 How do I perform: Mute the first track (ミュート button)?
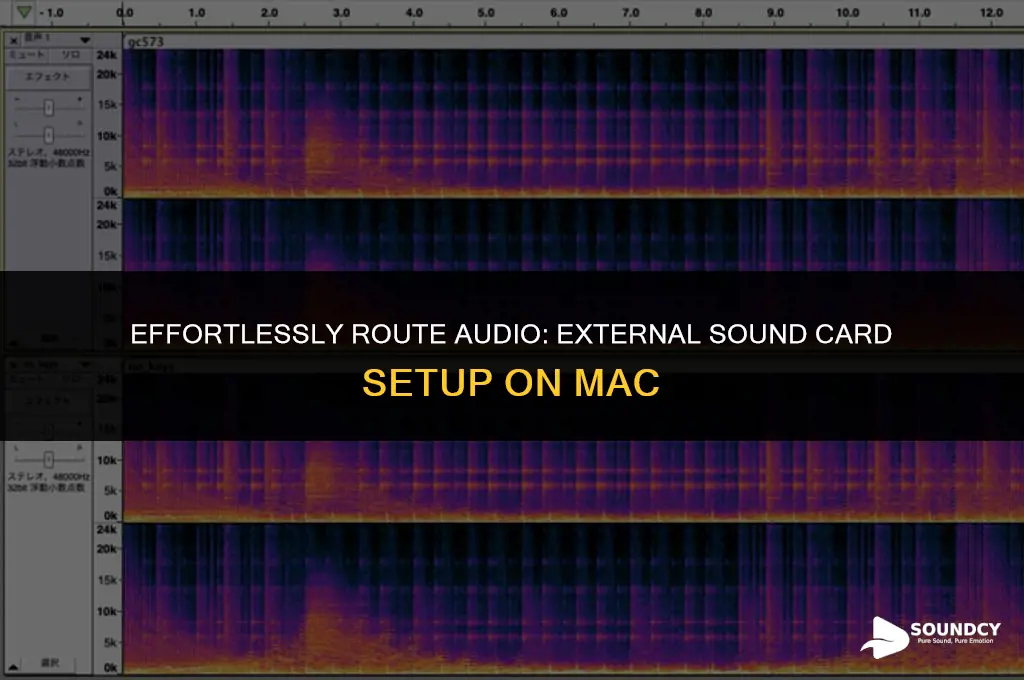click(26, 56)
